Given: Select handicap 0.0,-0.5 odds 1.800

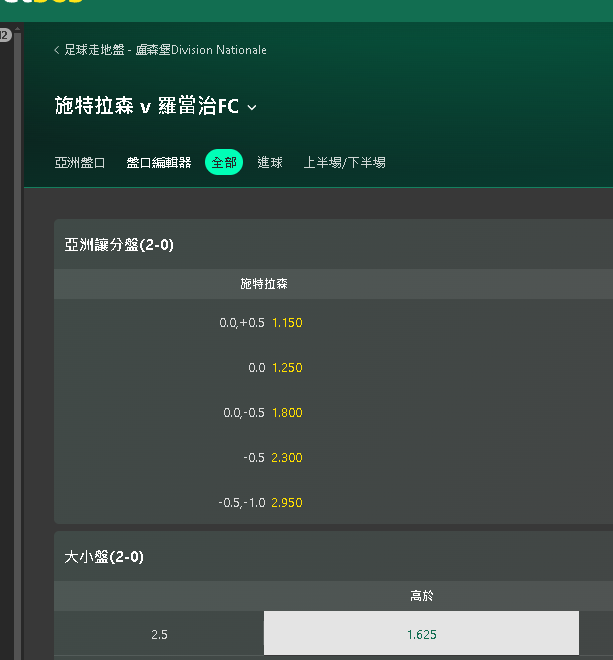Looking at the screenshot, I should (264, 412).
